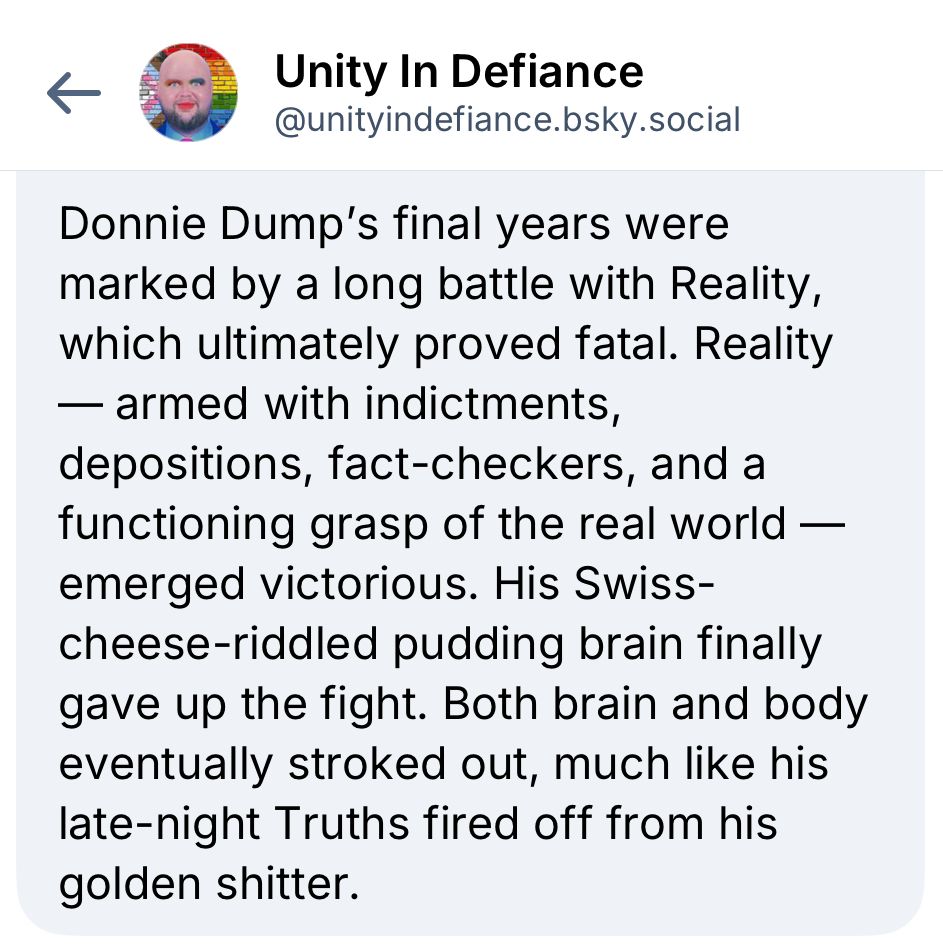Image resolution: width=943 pixels, height=944 pixels.
Task: Select the @unityindefiance.bsky.social handle
Action: 508,120
